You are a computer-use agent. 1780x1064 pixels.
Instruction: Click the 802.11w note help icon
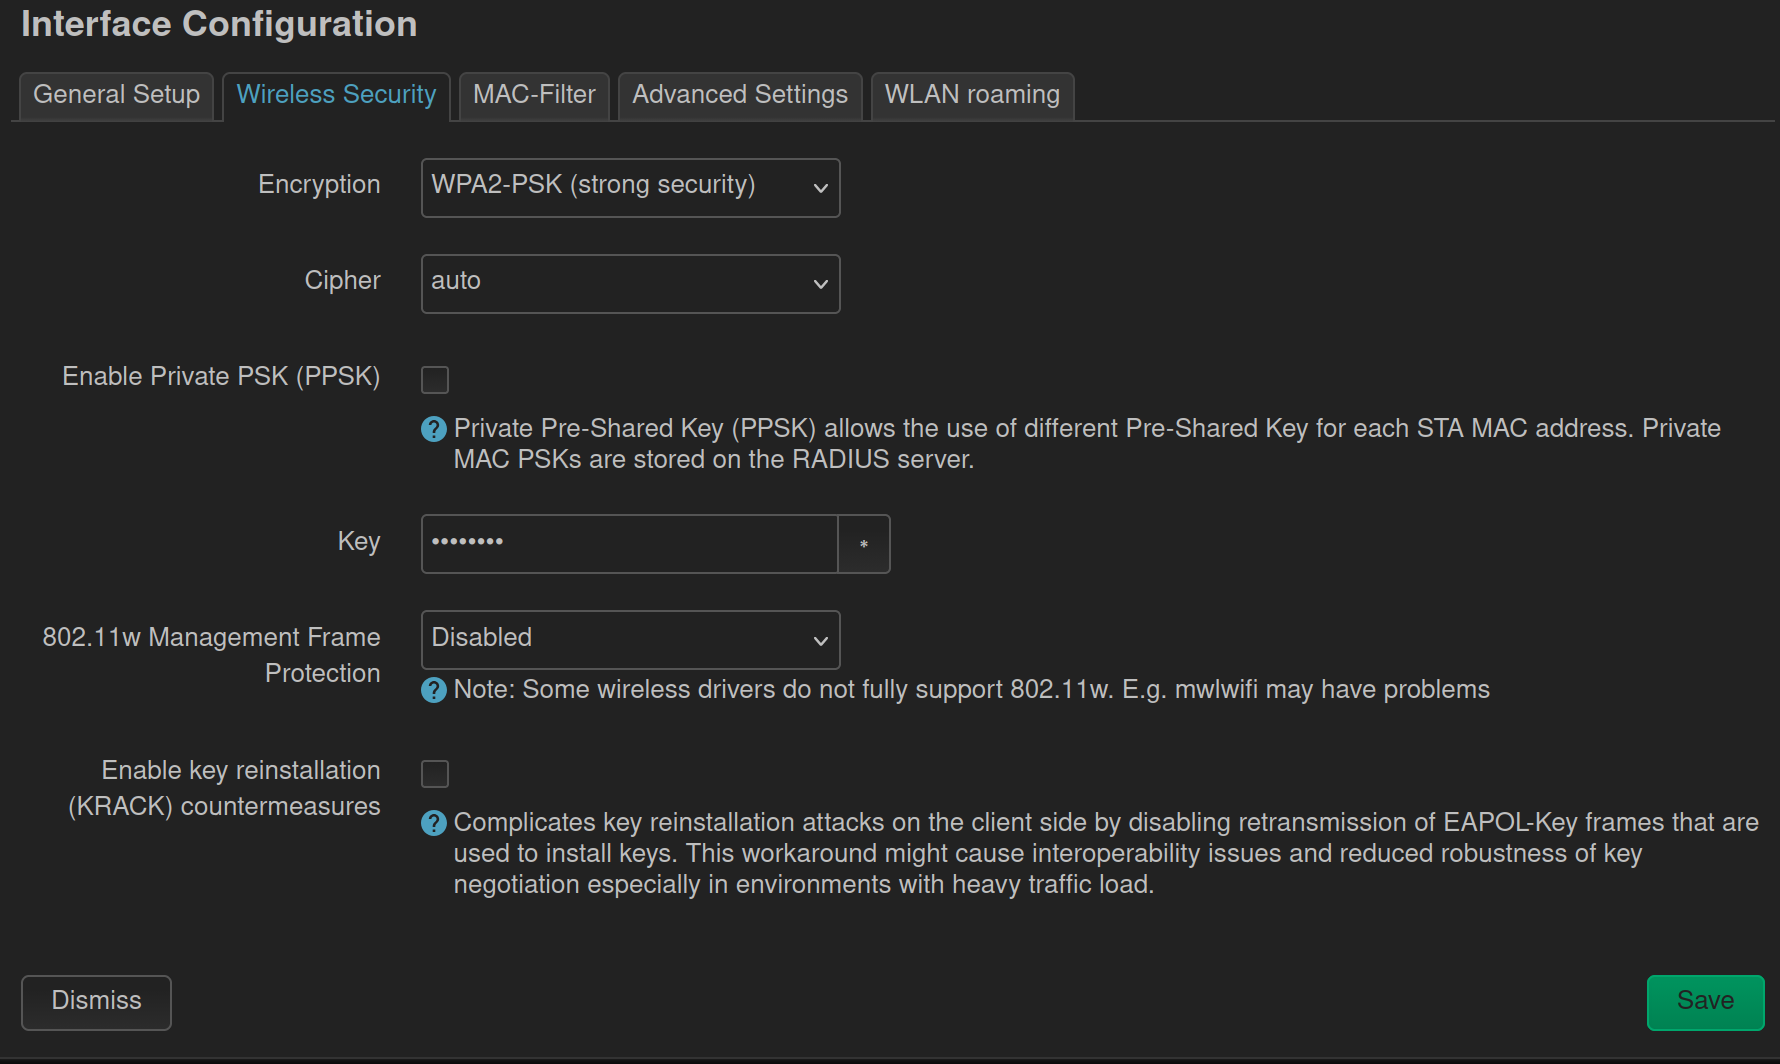pyautogui.click(x=434, y=690)
